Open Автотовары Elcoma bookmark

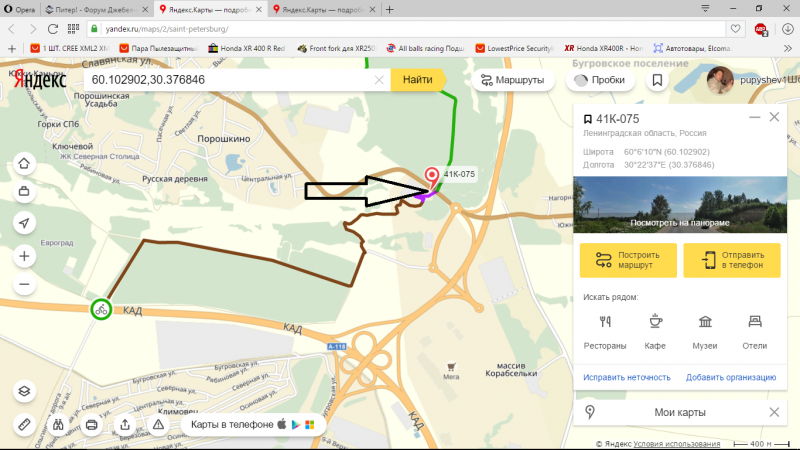tap(692, 48)
